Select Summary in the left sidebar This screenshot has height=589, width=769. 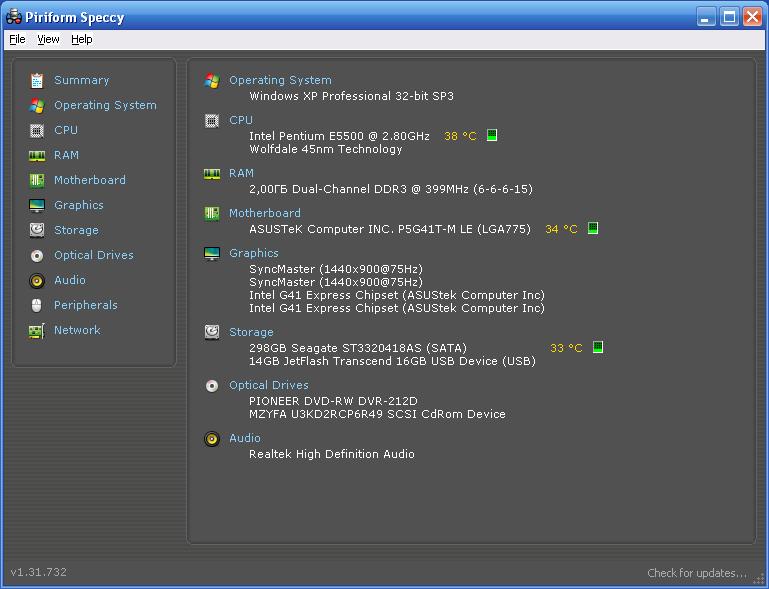81,80
